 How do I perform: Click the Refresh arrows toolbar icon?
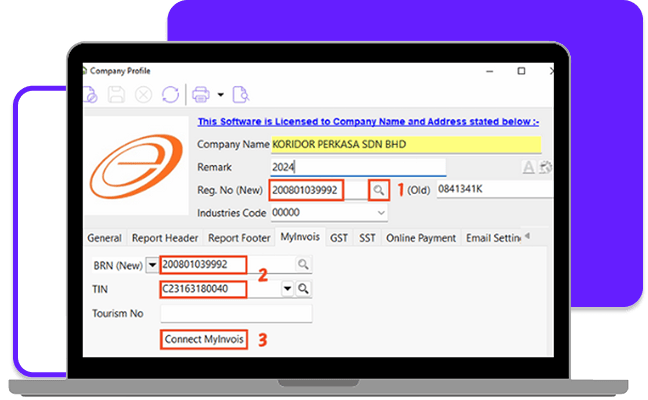pos(170,95)
